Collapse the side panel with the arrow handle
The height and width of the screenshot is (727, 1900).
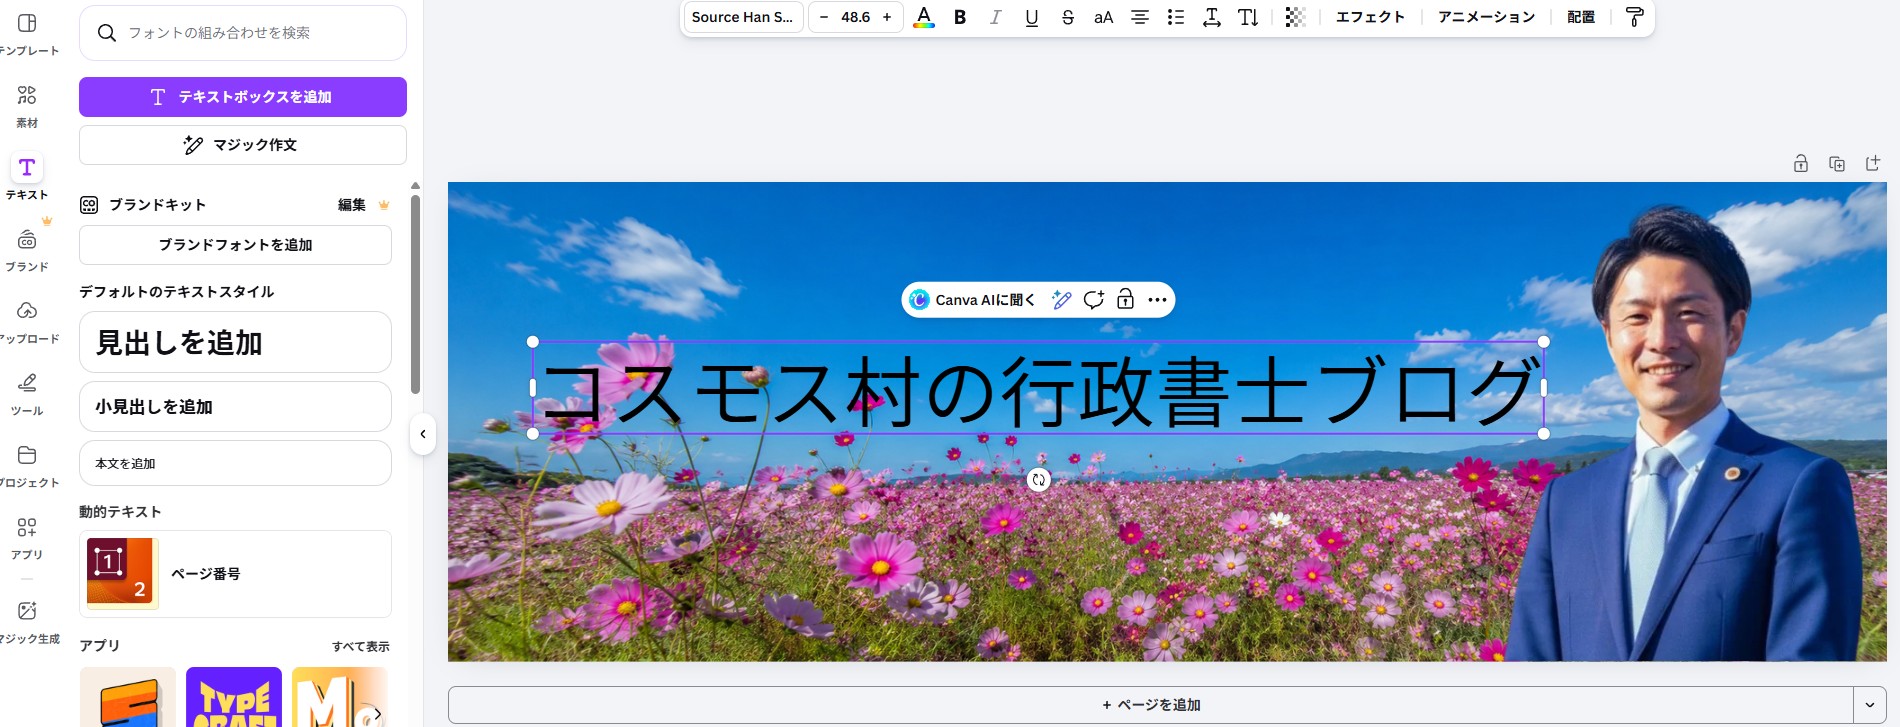423,434
